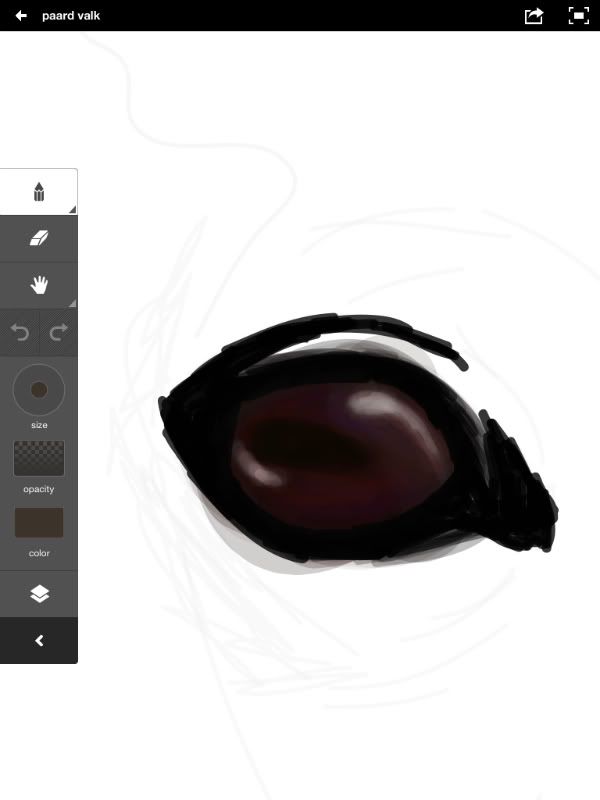The width and height of the screenshot is (600, 800).
Task: Select the pencil drawing tool
Action: pos(39,191)
